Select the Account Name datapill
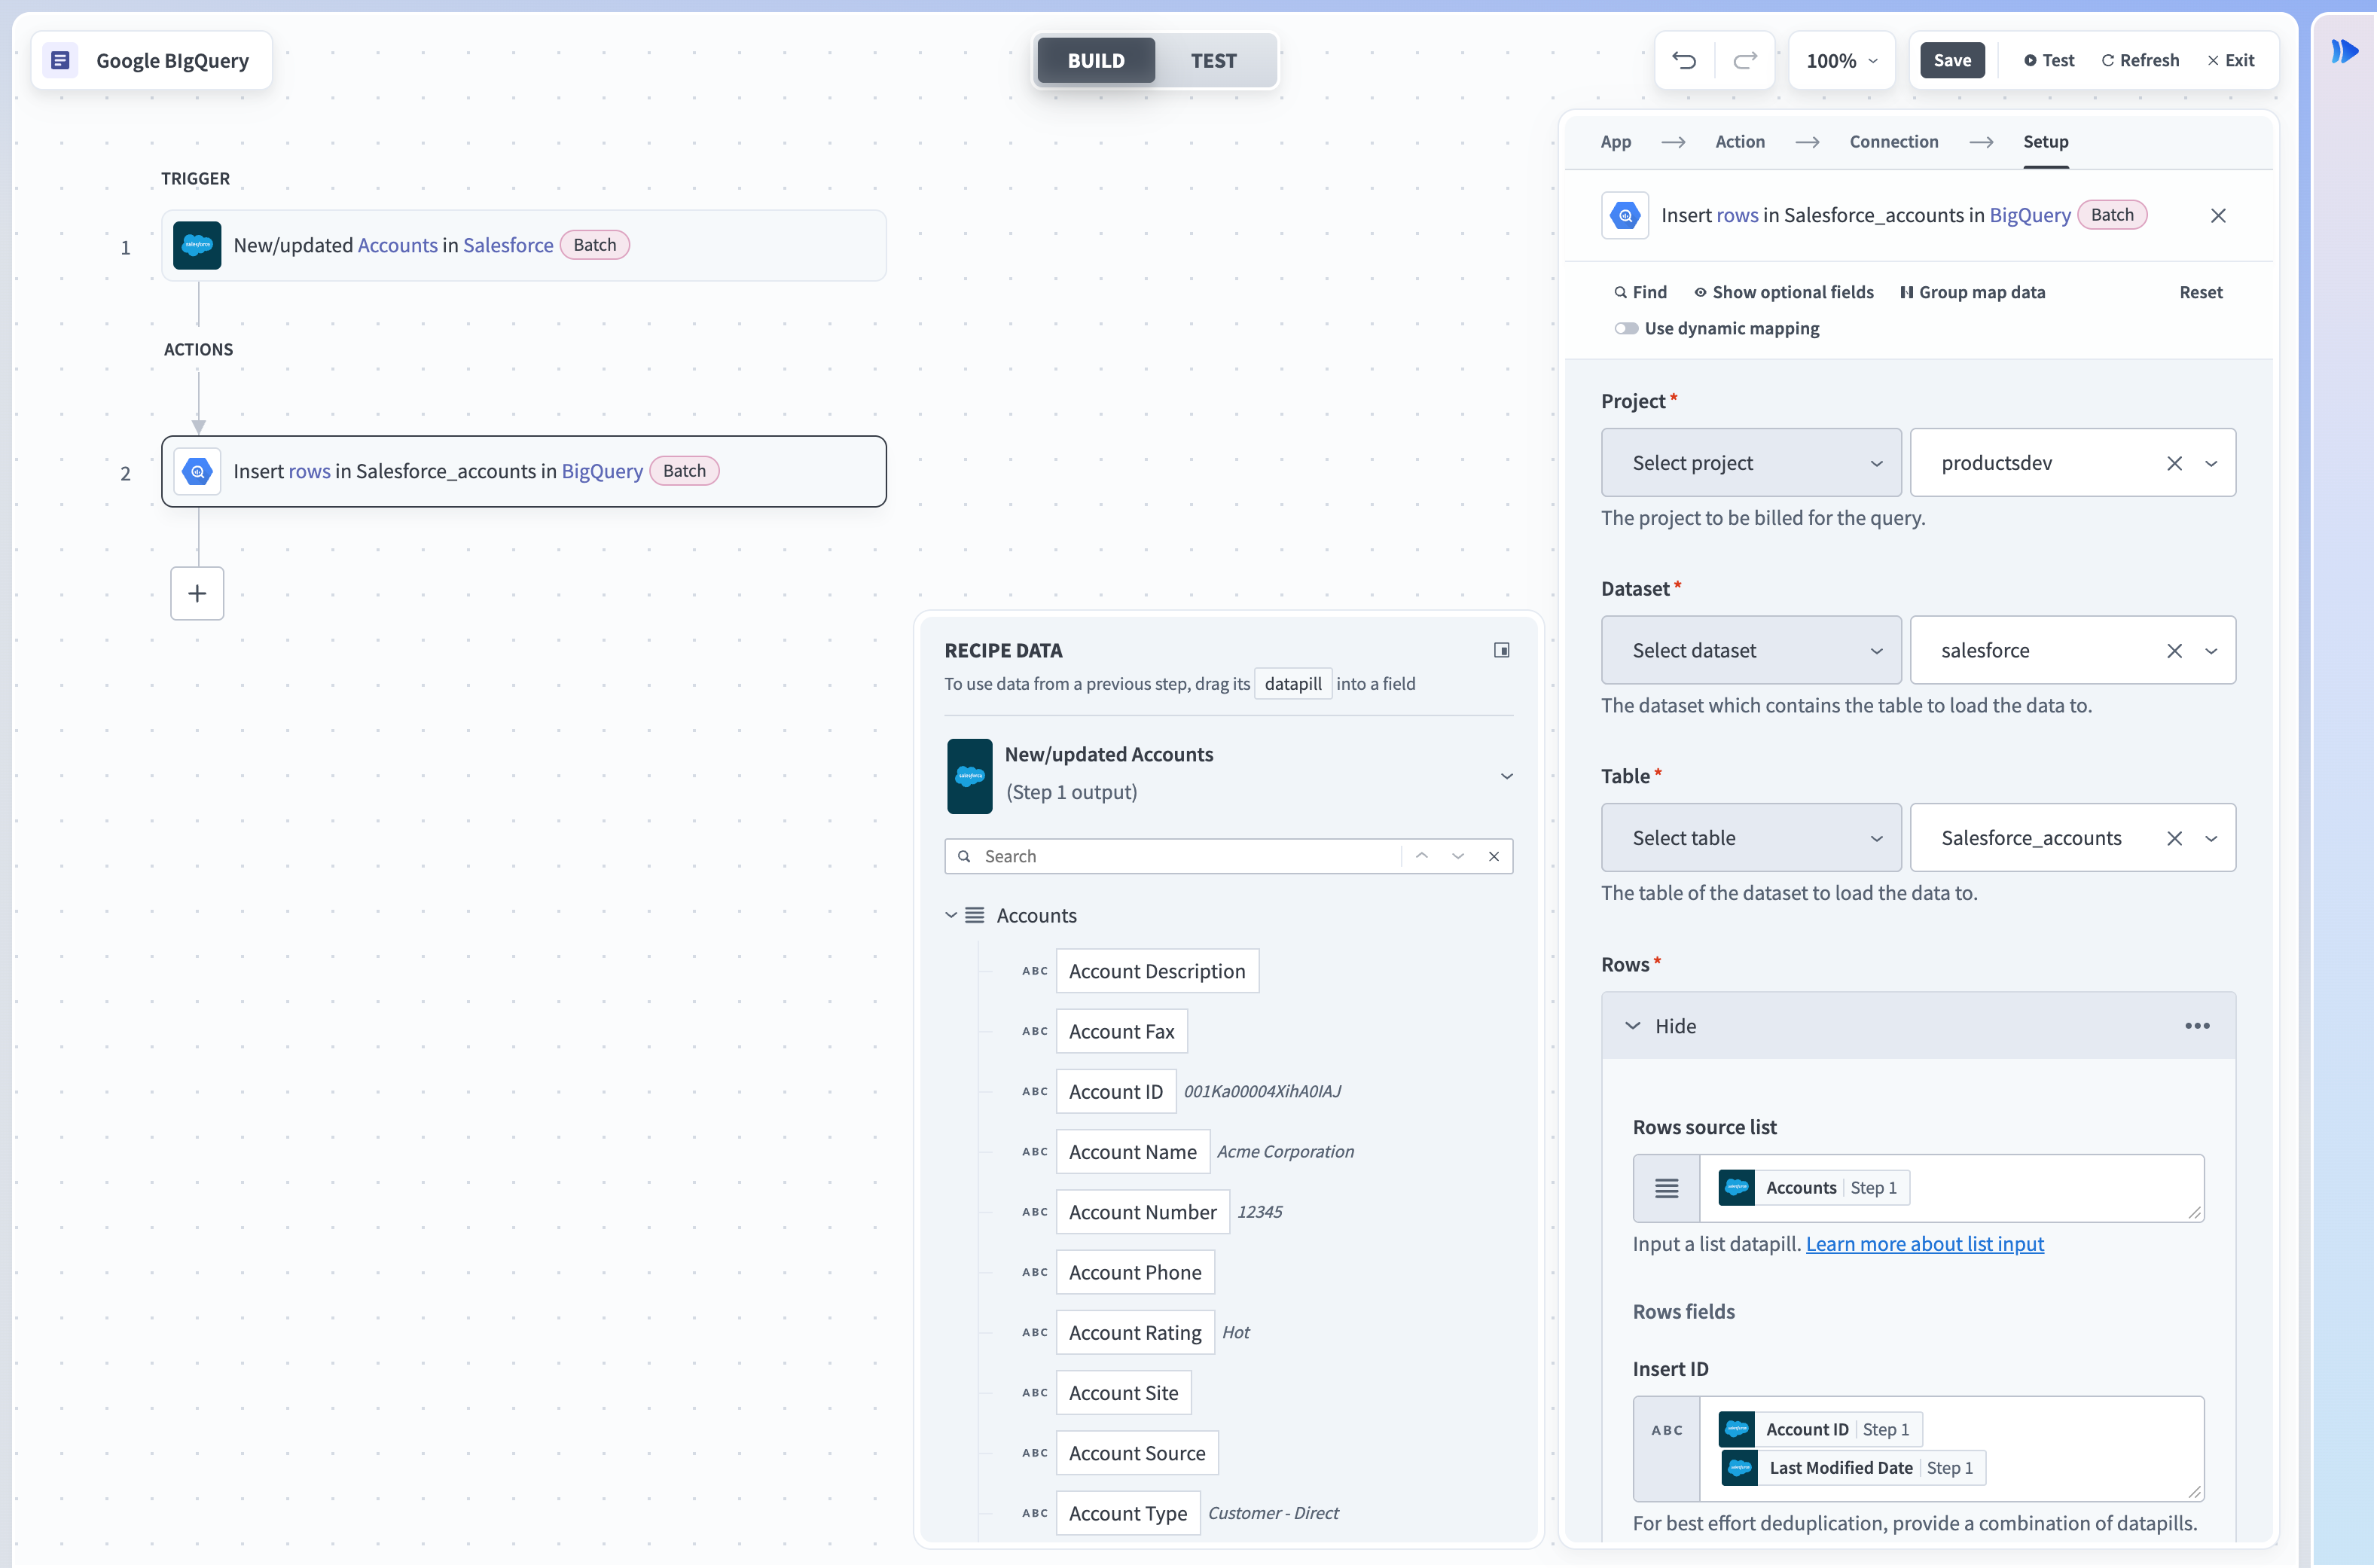Viewport: 2377px width, 1568px height. pos(1132,1152)
